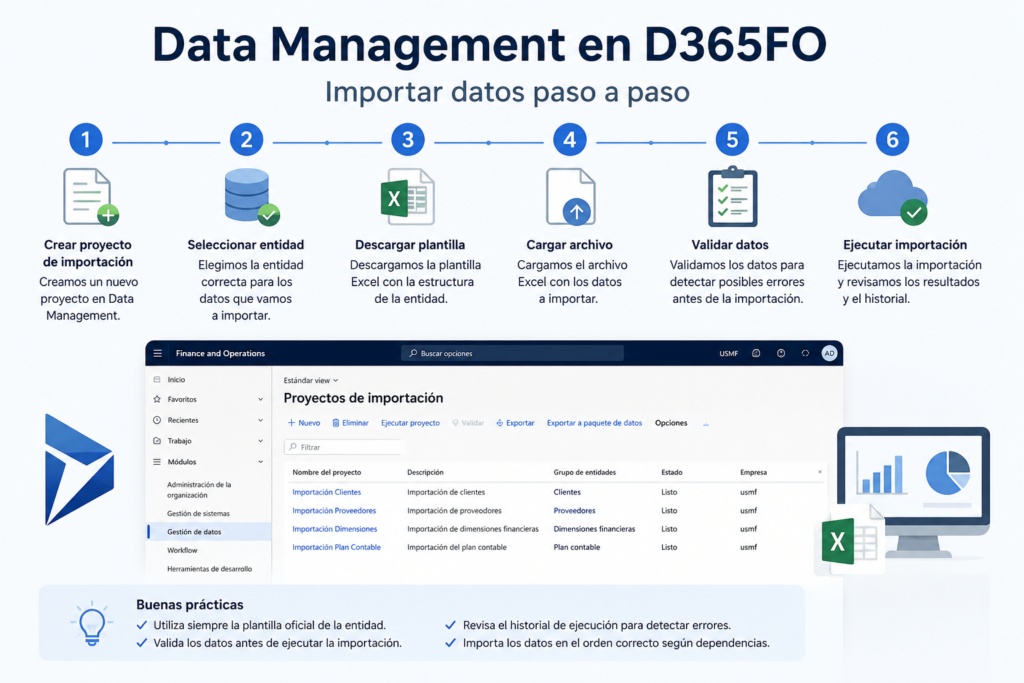1024x683 pixels.
Task: Click the Filtrar input field
Action: pyautogui.click(x=344, y=447)
